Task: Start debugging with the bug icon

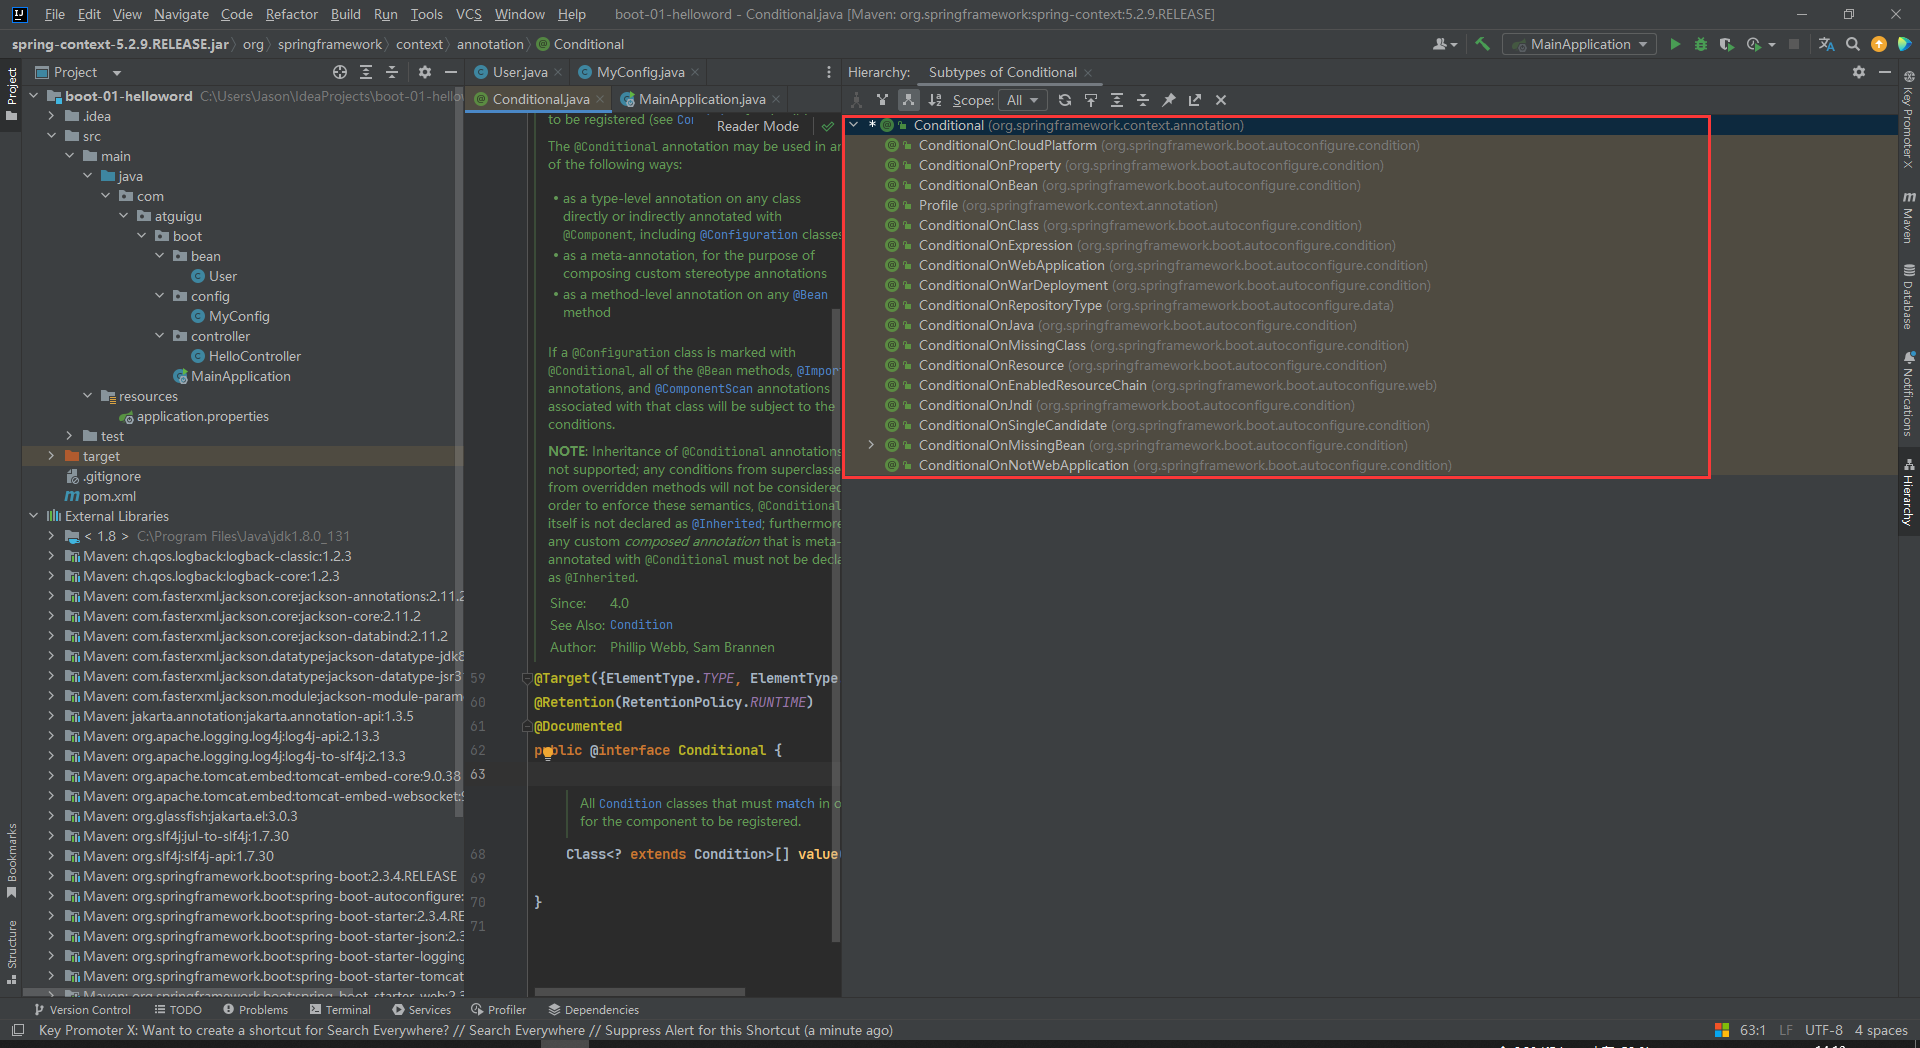Action: [x=1700, y=44]
